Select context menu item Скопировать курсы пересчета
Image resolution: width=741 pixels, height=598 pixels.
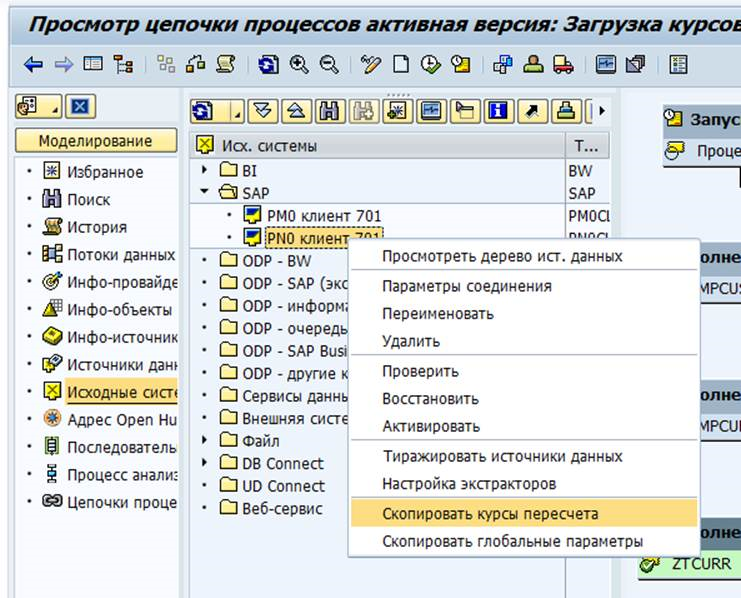click(524, 514)
